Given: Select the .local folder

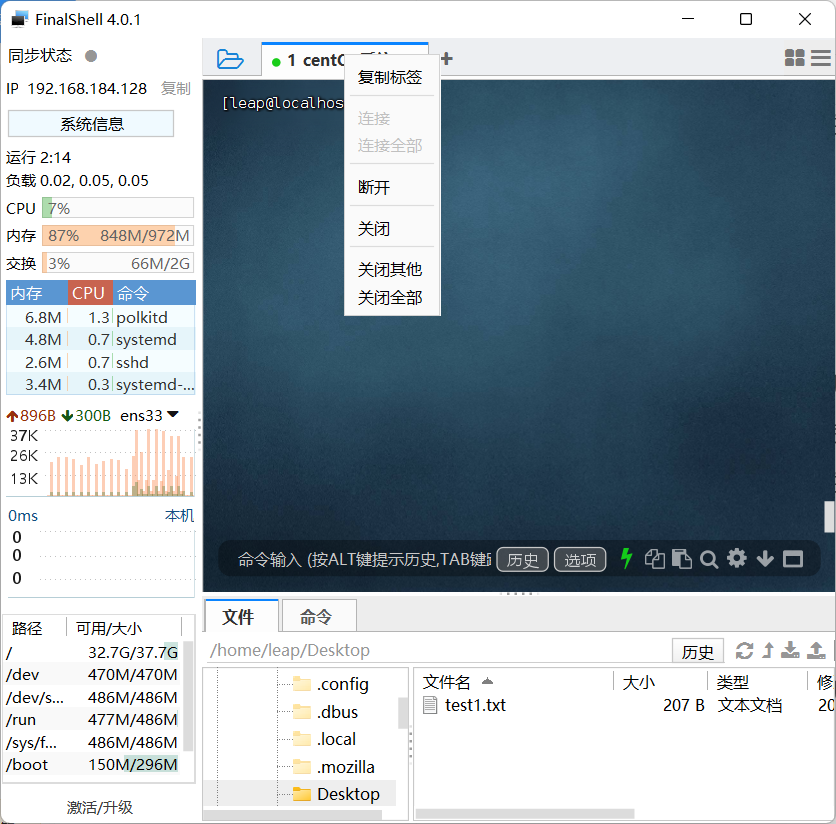Looking at the screenshot, I should pyautogui.click(x=324, y=739).
